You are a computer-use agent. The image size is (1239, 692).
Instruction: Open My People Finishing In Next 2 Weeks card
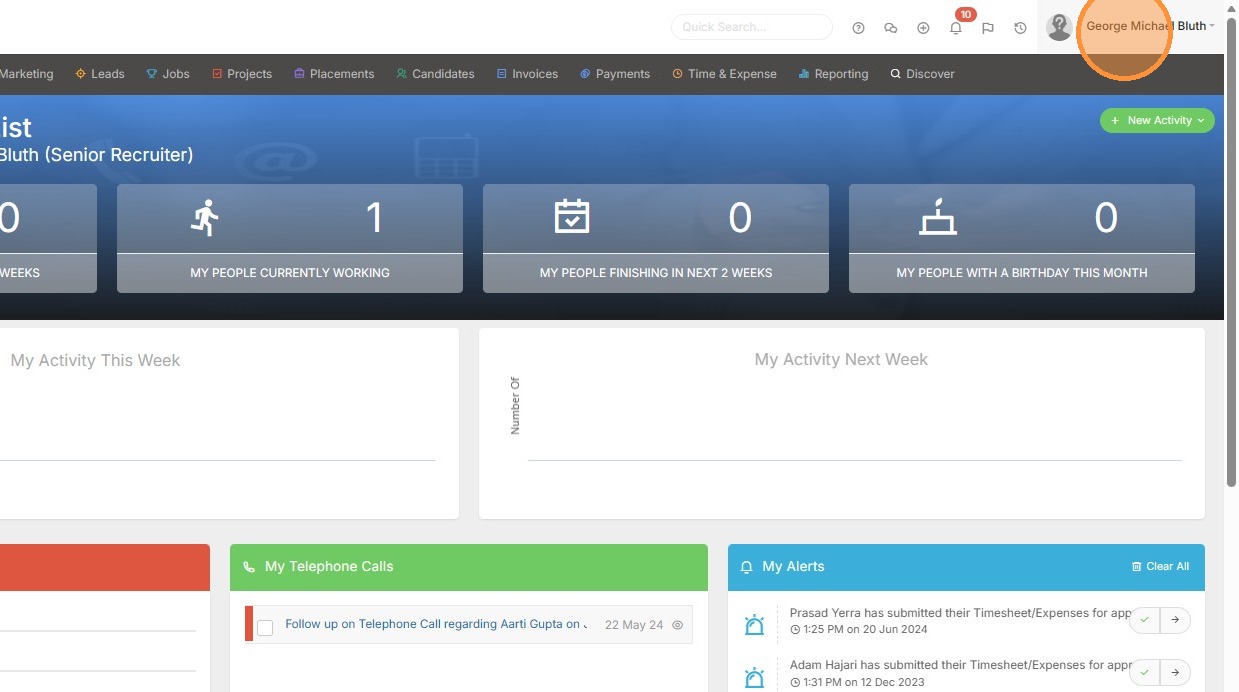coord(656,238)
